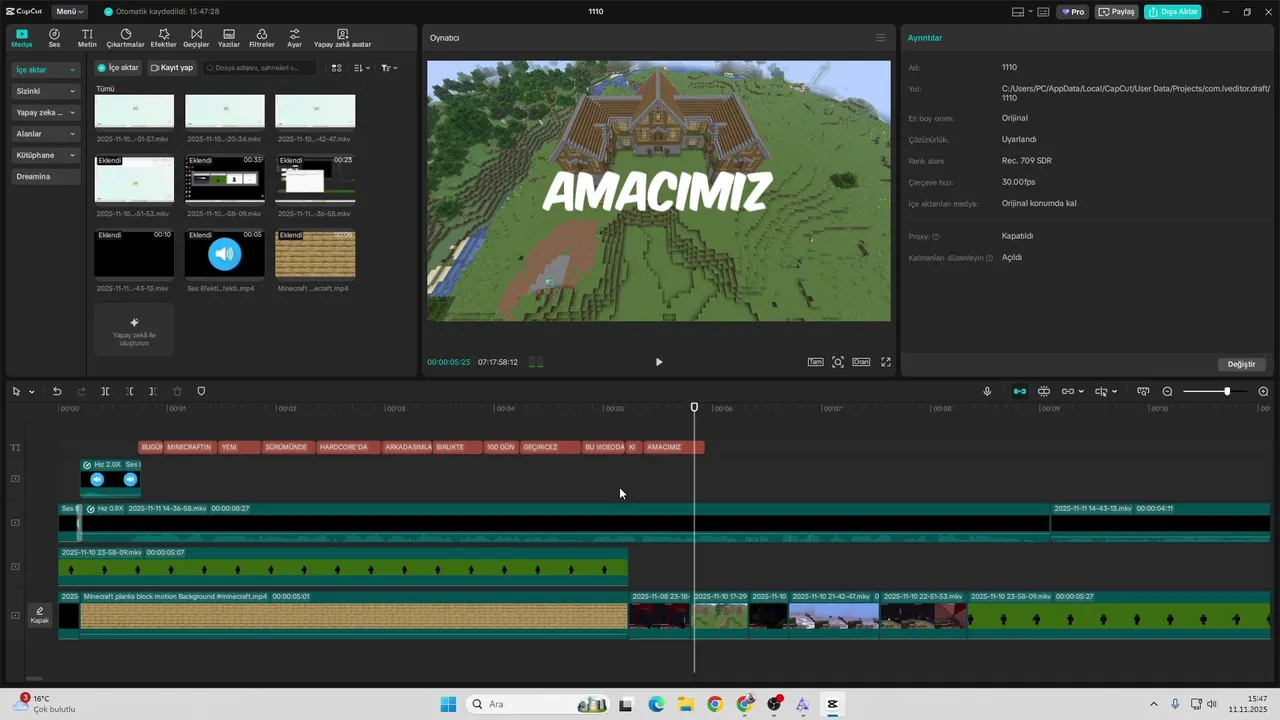Open the player panel hamburger menu

click(x=880, y=38)
